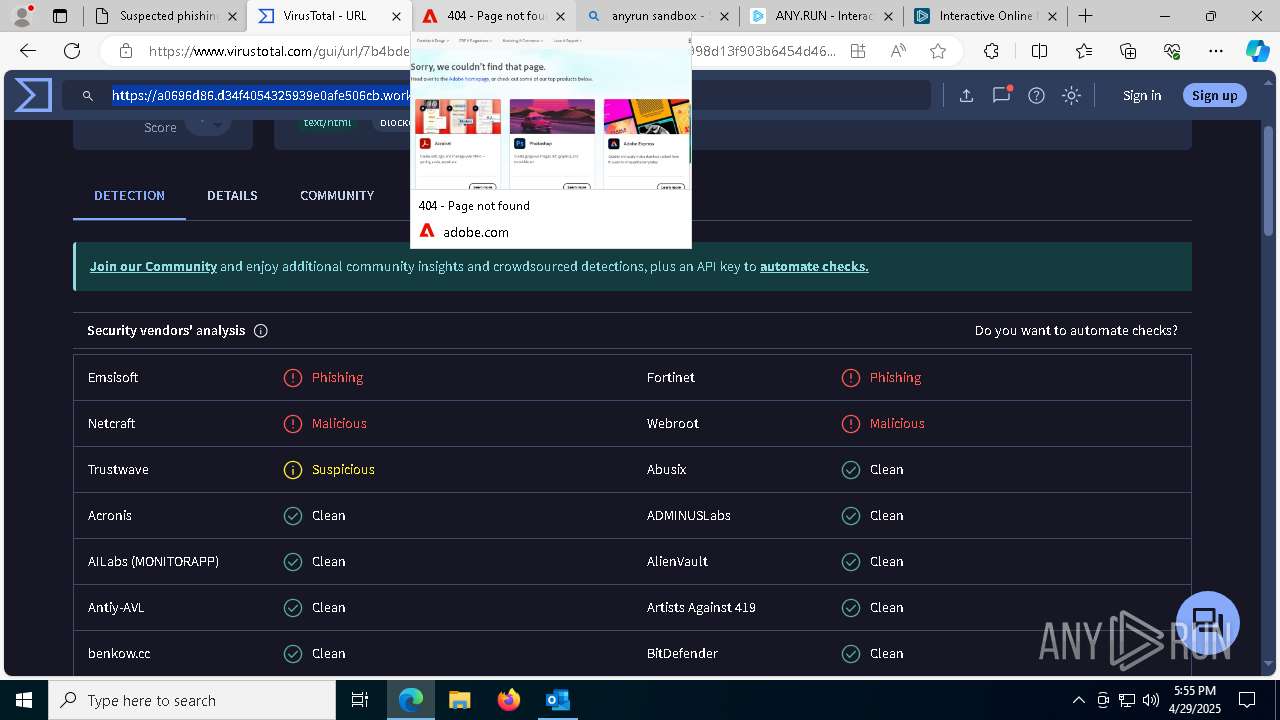Open Firefox from the taskbar
This screenshot has height=720, width=1280.
click(x=509, y=700)
